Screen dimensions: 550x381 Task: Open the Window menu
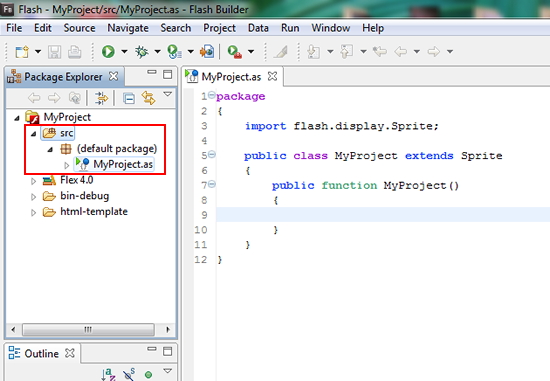point(331,28)
